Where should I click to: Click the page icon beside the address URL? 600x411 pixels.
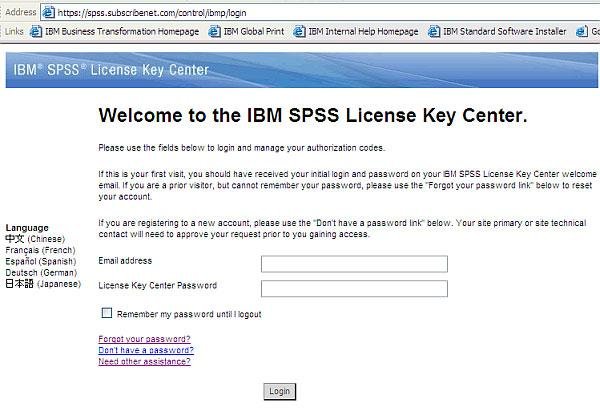click(49, 12)
